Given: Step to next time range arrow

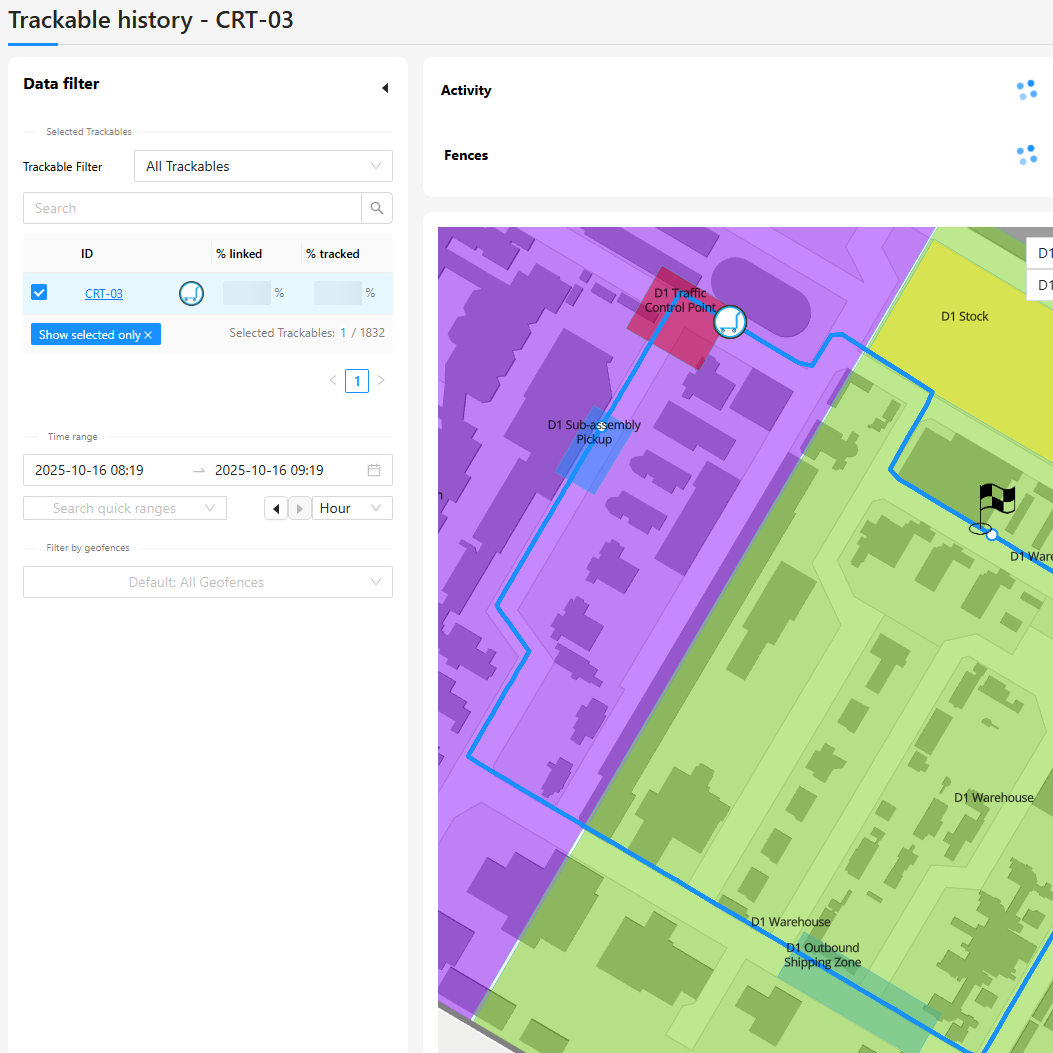Looking at the screenshot, I should click(x=299, y=509).
